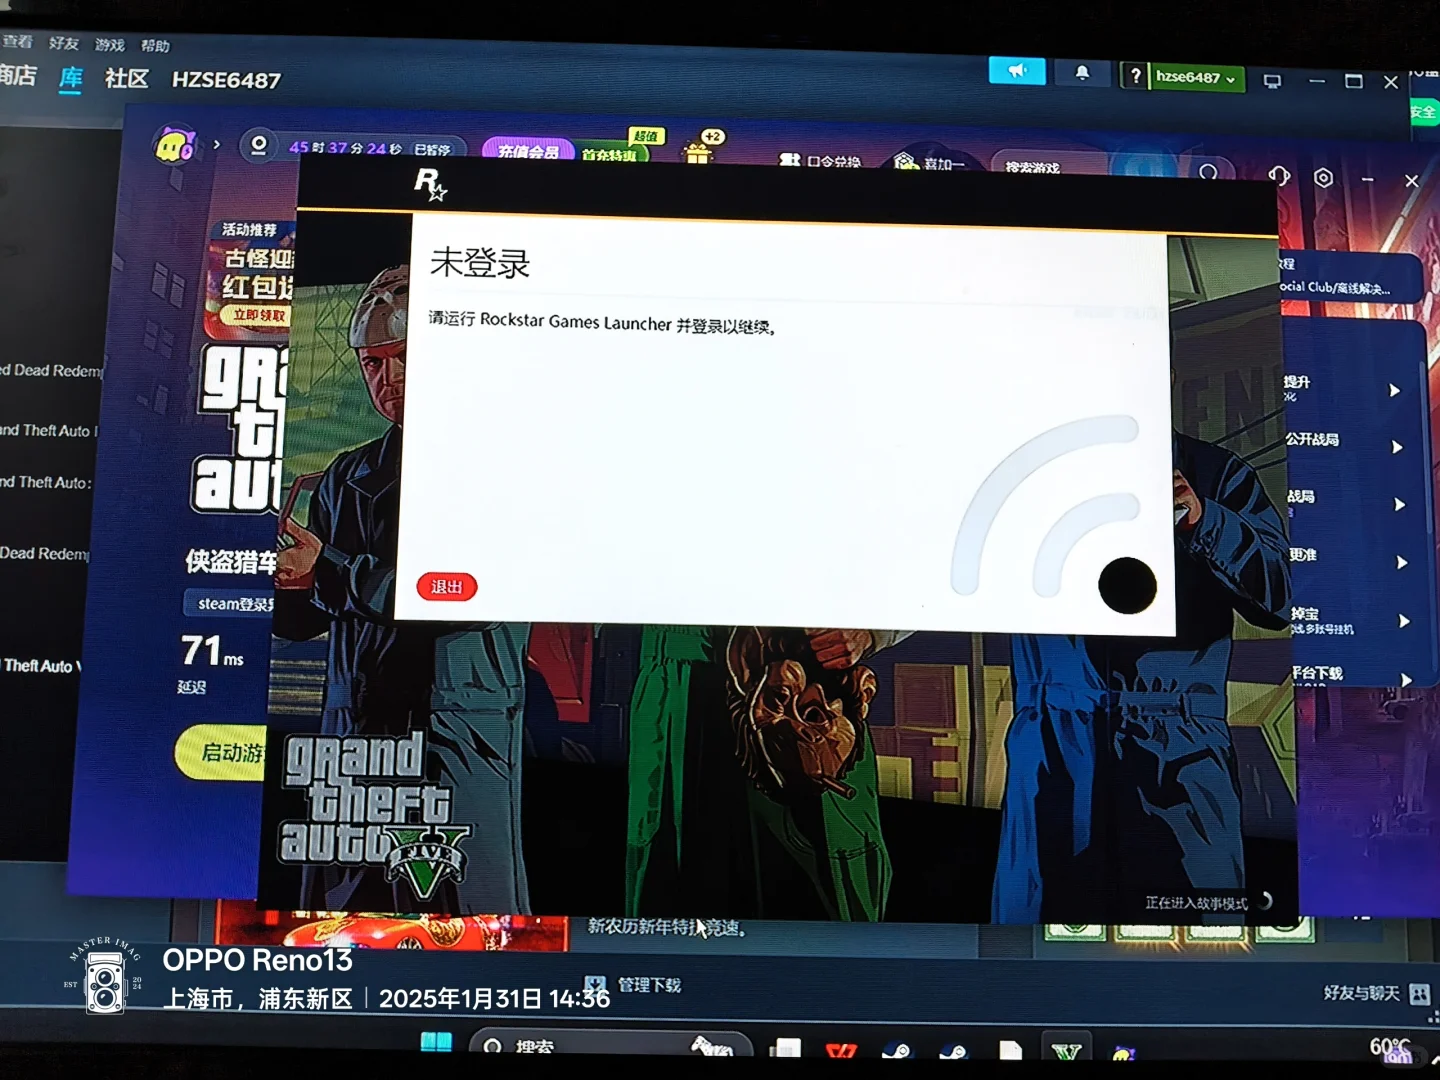This screenshot has width=1440, height=1080.
Task: Click the 未登录 heading text
Action: pyautogui.click(x=480, y=263)
